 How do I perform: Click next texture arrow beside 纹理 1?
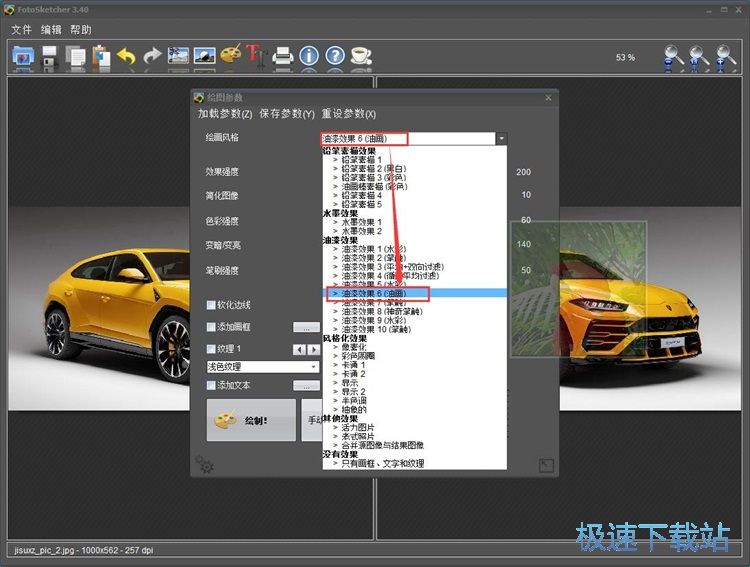(314, 349)
